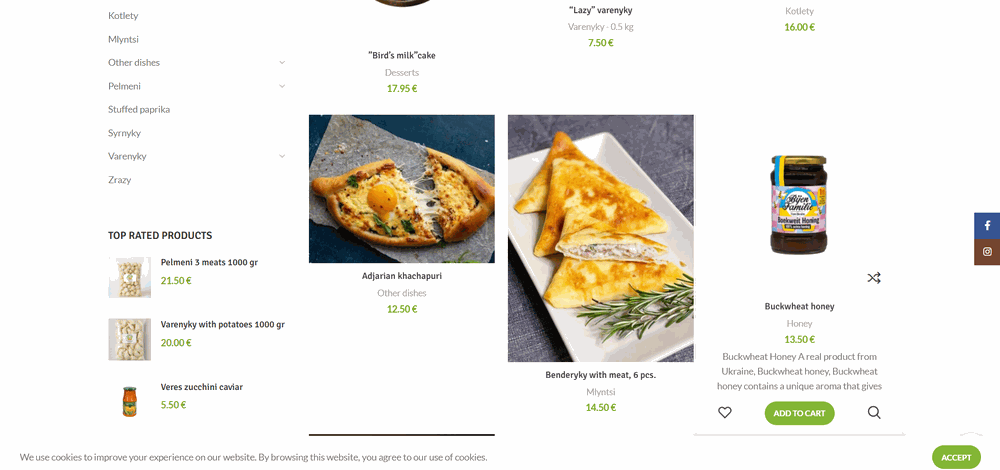Open quick view for Buckwheat honey
1000x470 pixels.
874,412
